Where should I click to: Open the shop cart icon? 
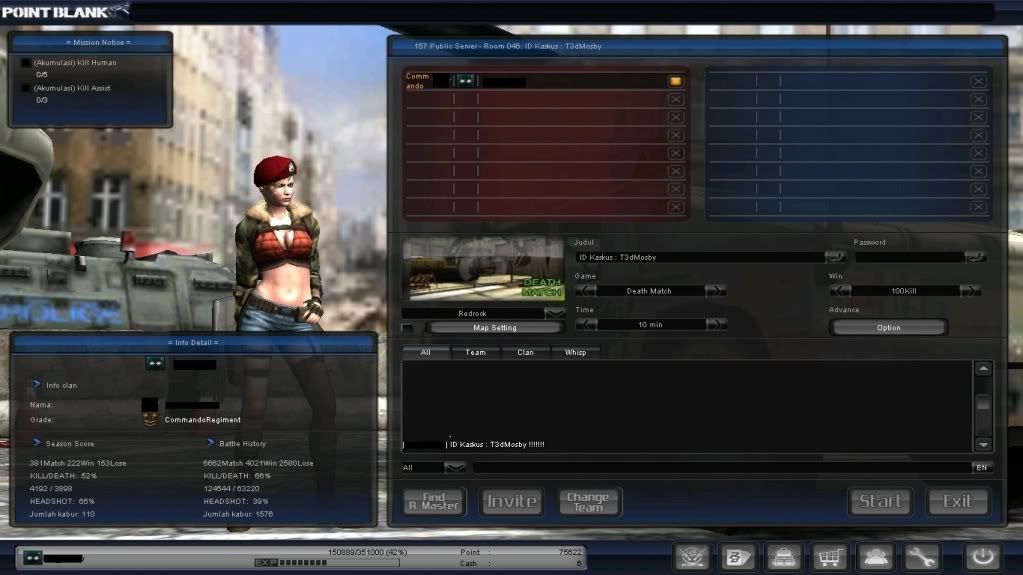click(x=829, y=557)
